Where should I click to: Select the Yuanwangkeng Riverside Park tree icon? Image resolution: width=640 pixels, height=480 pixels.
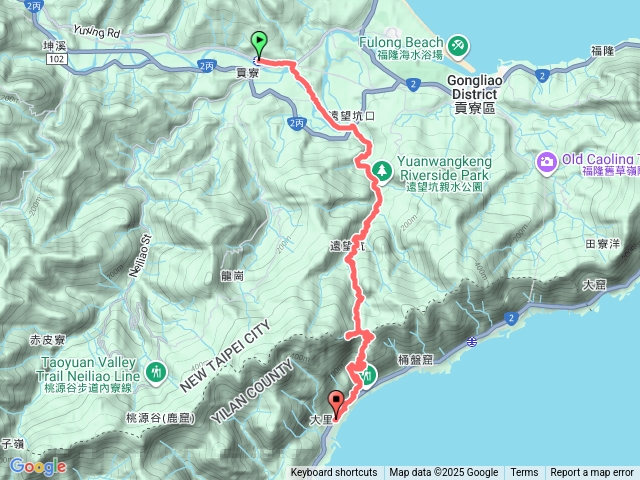382,171
